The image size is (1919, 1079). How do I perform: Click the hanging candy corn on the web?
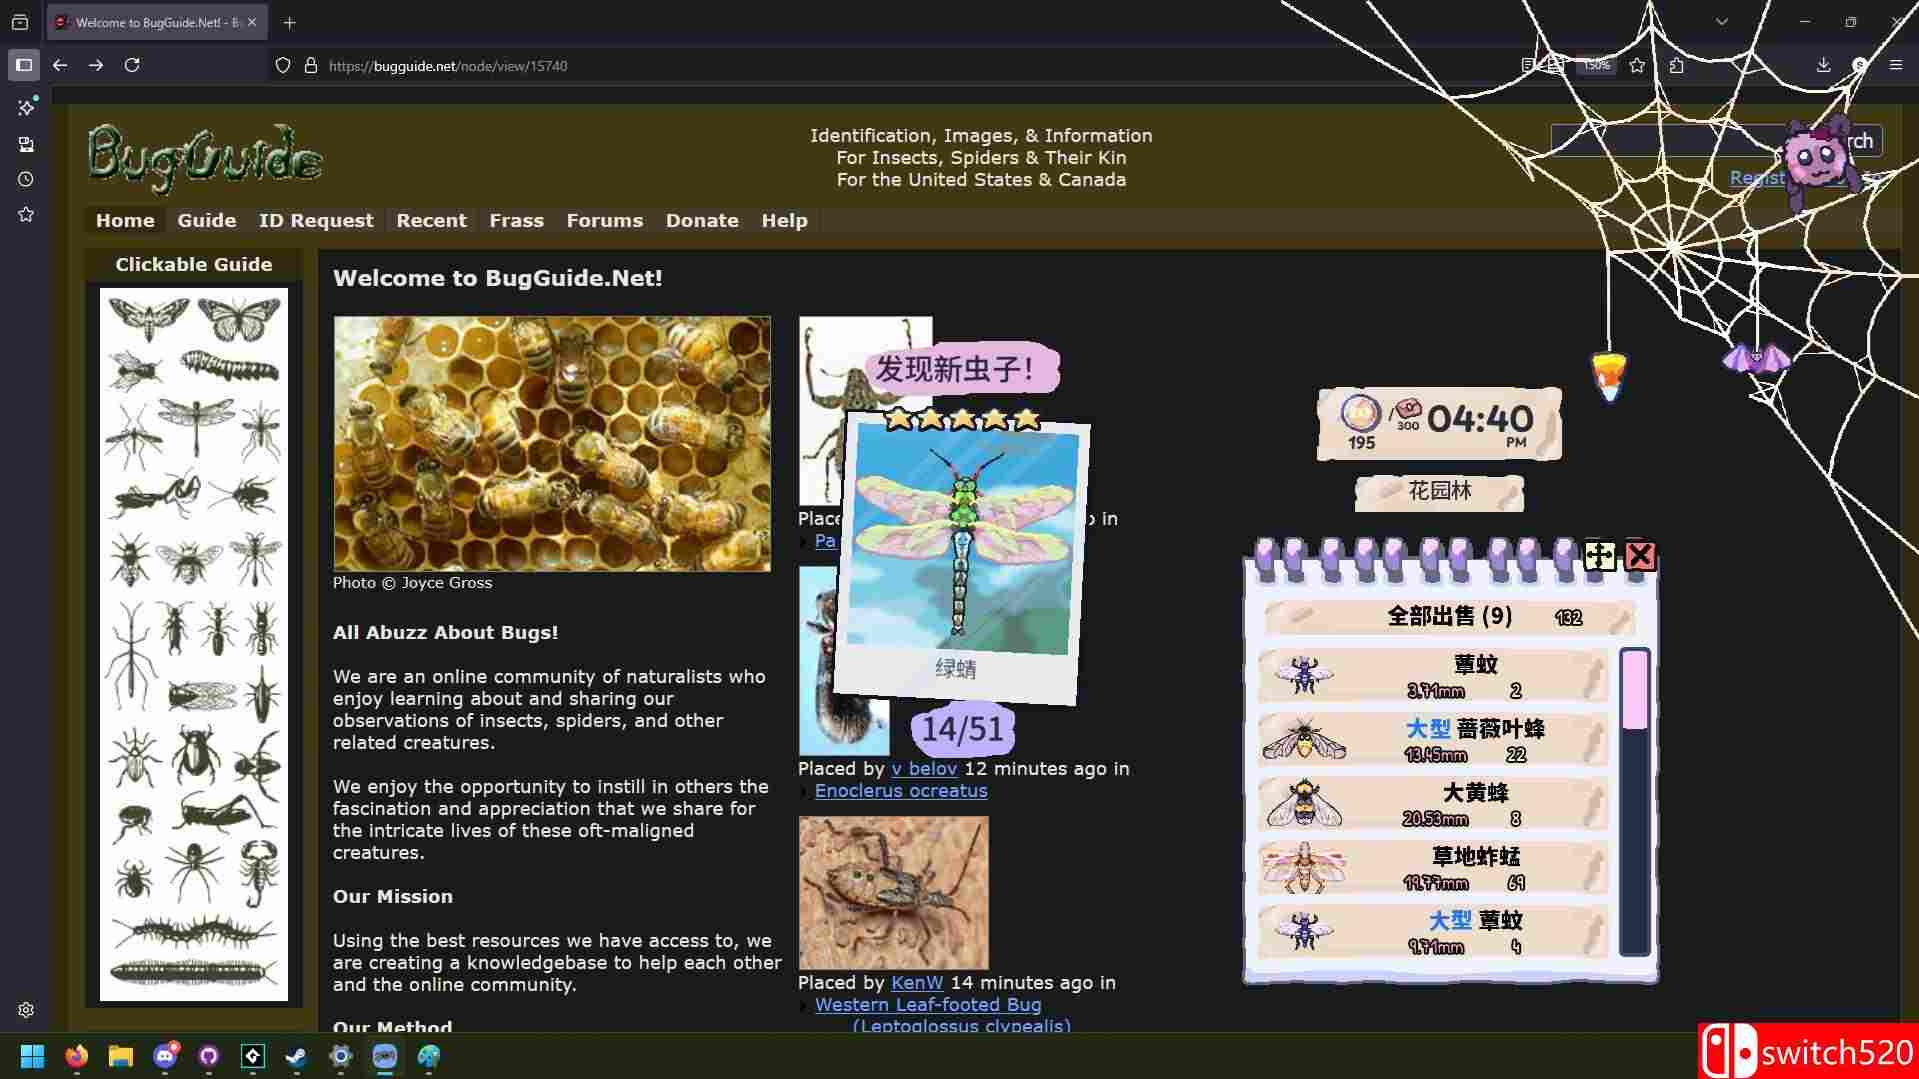(x=1608, y=377)
